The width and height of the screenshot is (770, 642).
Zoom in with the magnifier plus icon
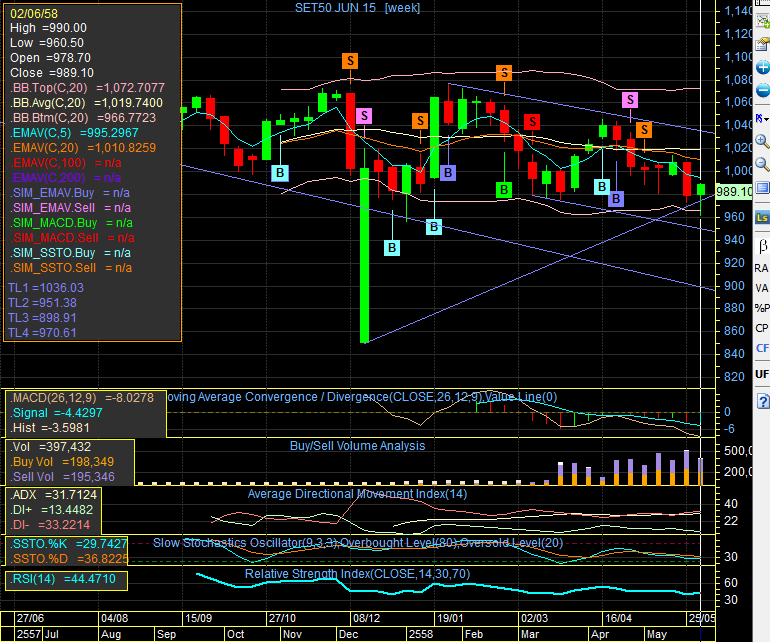(763, 142)
